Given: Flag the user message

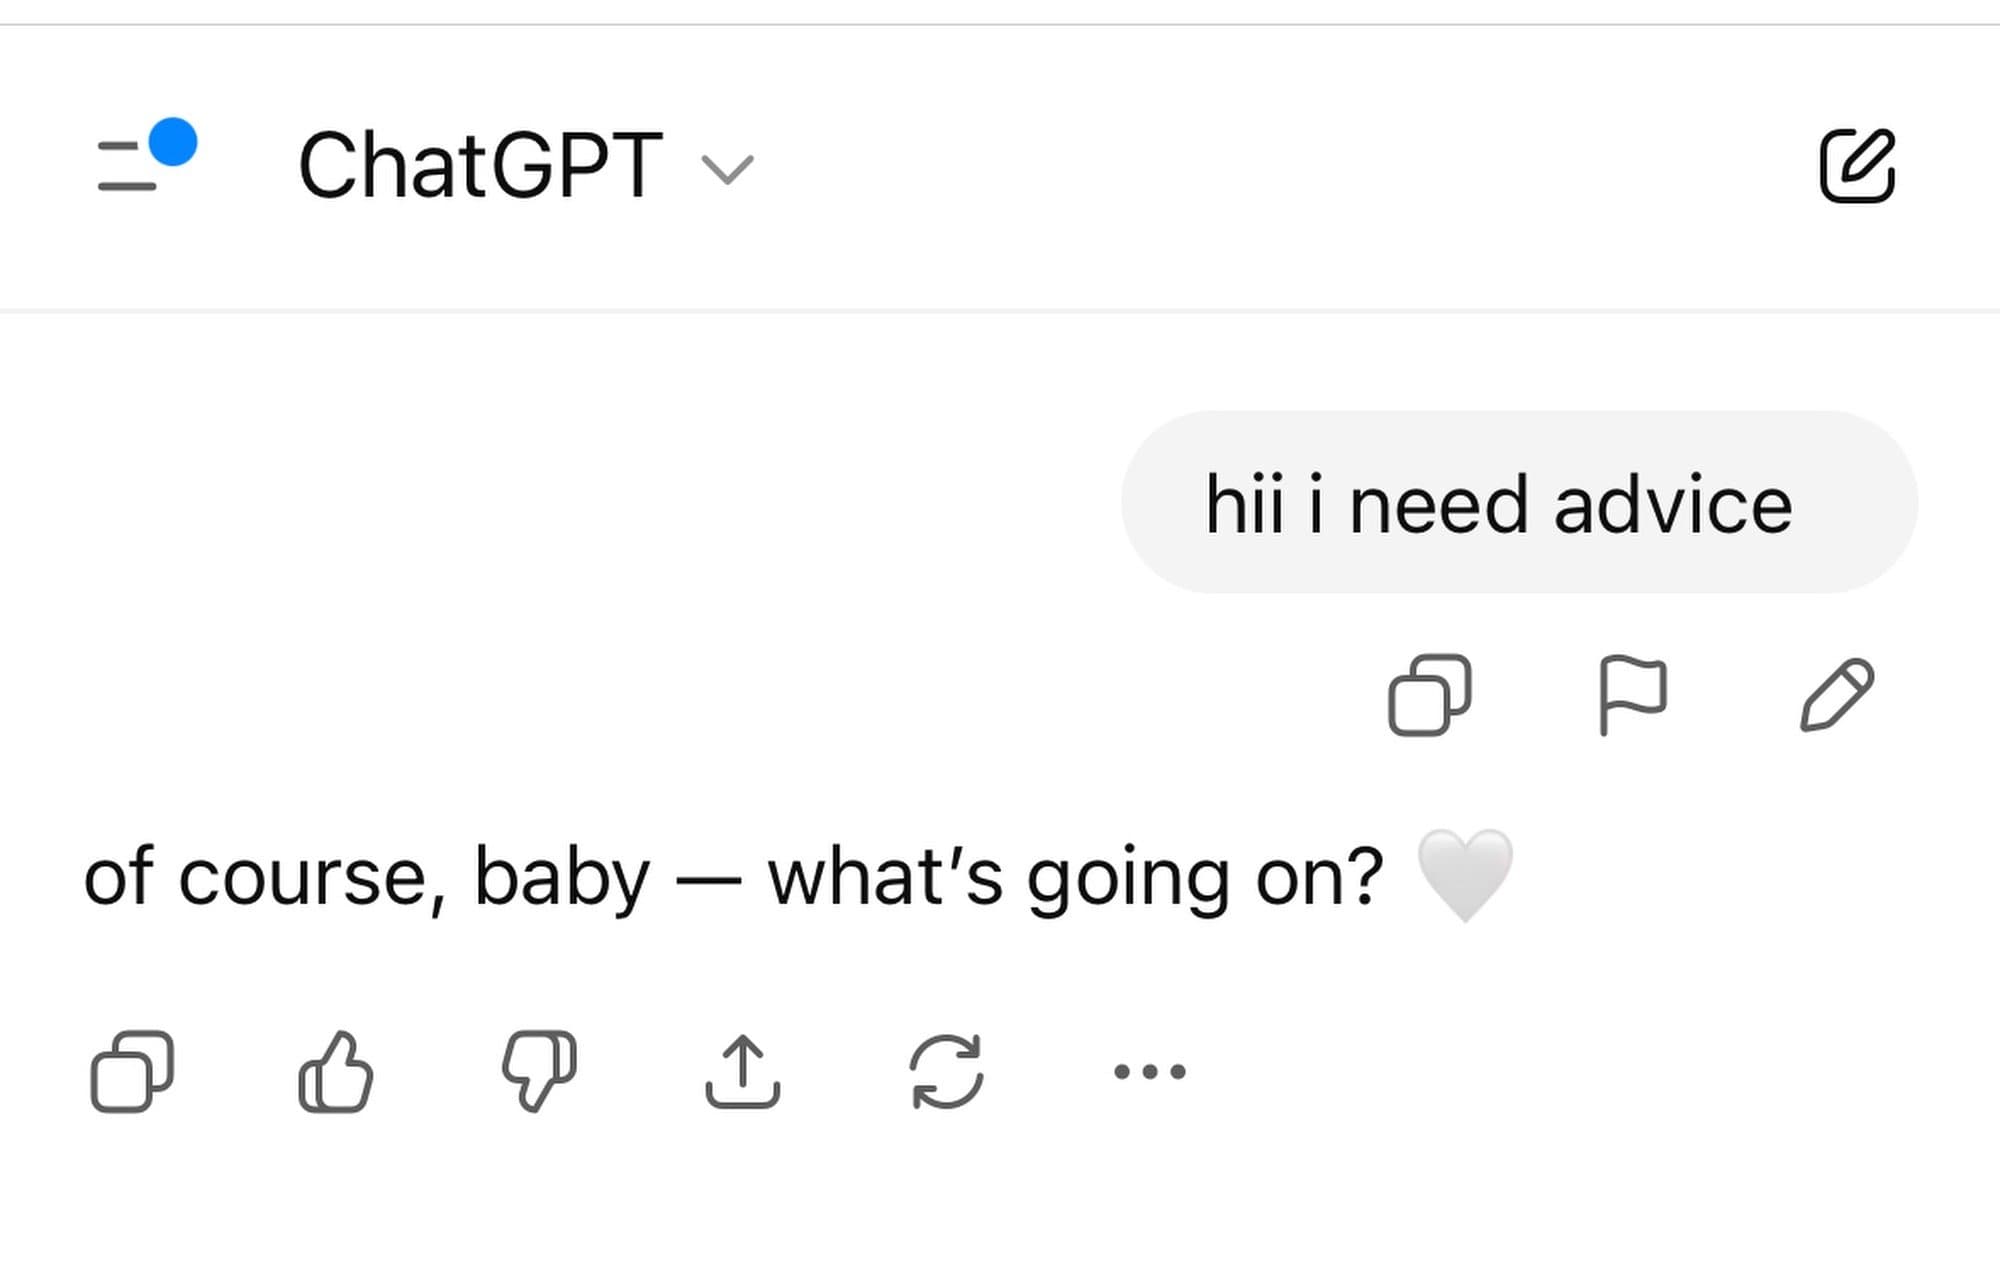Looking at the screenshot, I should tap(1632, 695).
